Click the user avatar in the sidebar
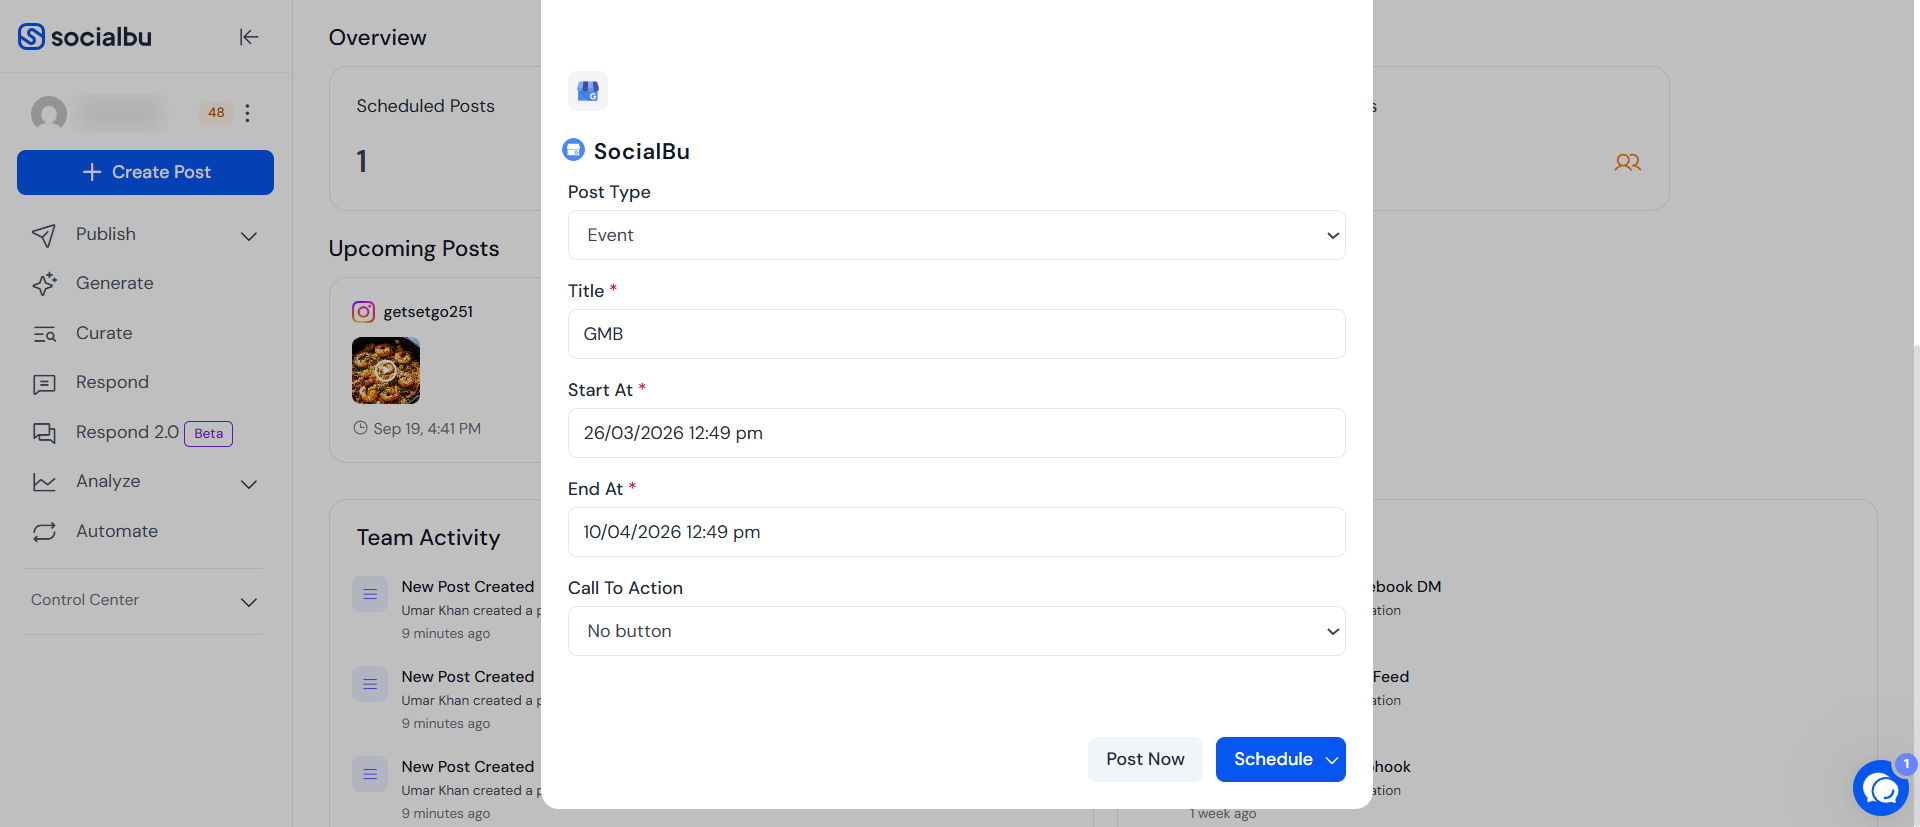The image size is (1920, 827). point(49,114)
